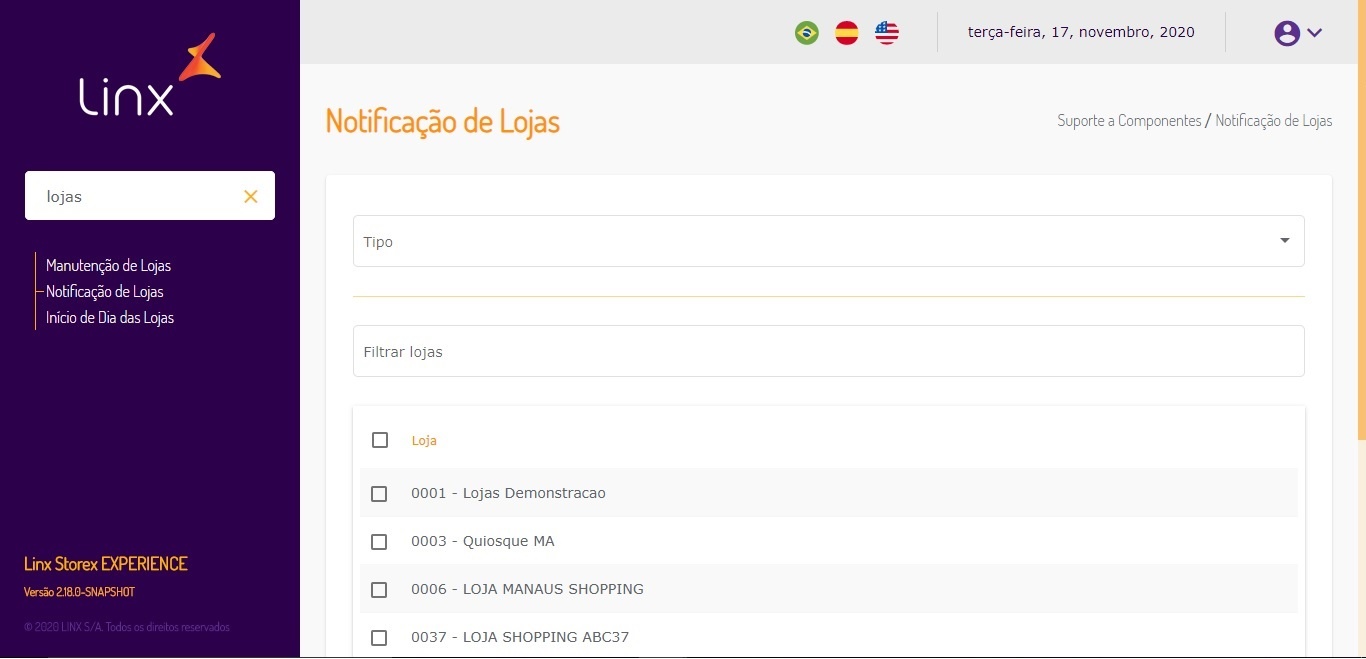Go to Notificação de Lojas in sidebar

tap(105, 292)
